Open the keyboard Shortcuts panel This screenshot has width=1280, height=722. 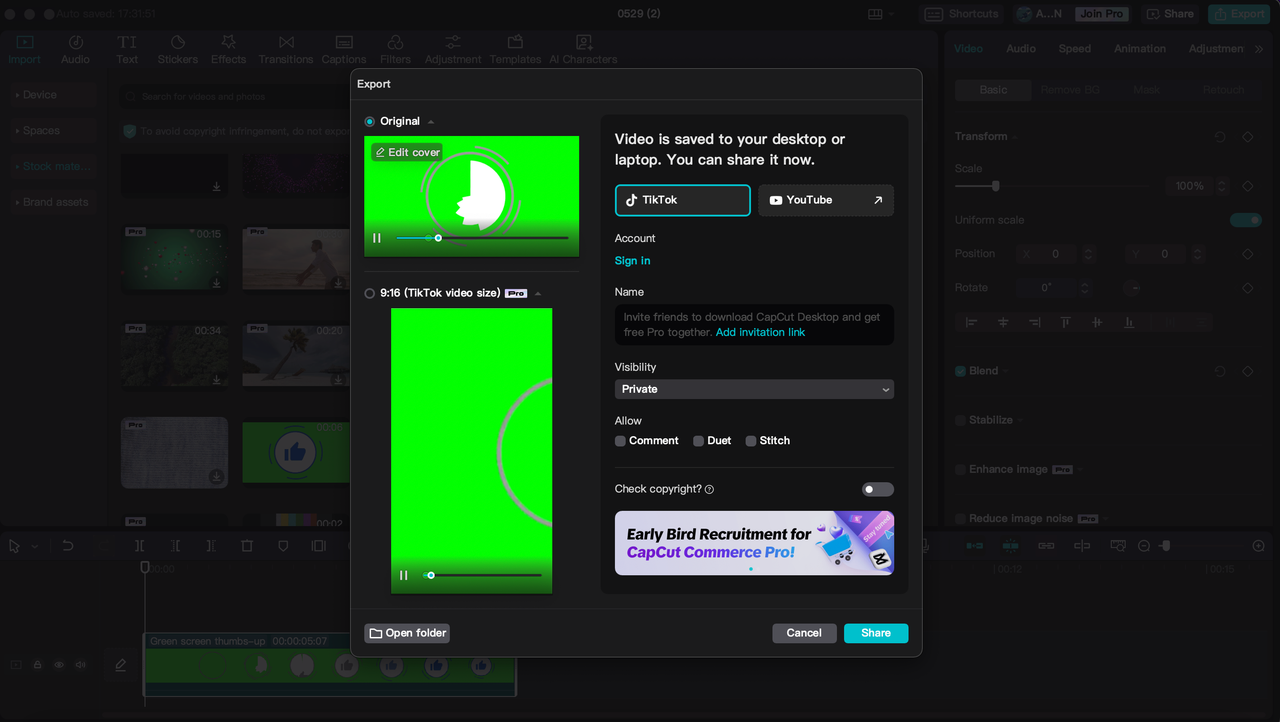(x=962, y=14)
